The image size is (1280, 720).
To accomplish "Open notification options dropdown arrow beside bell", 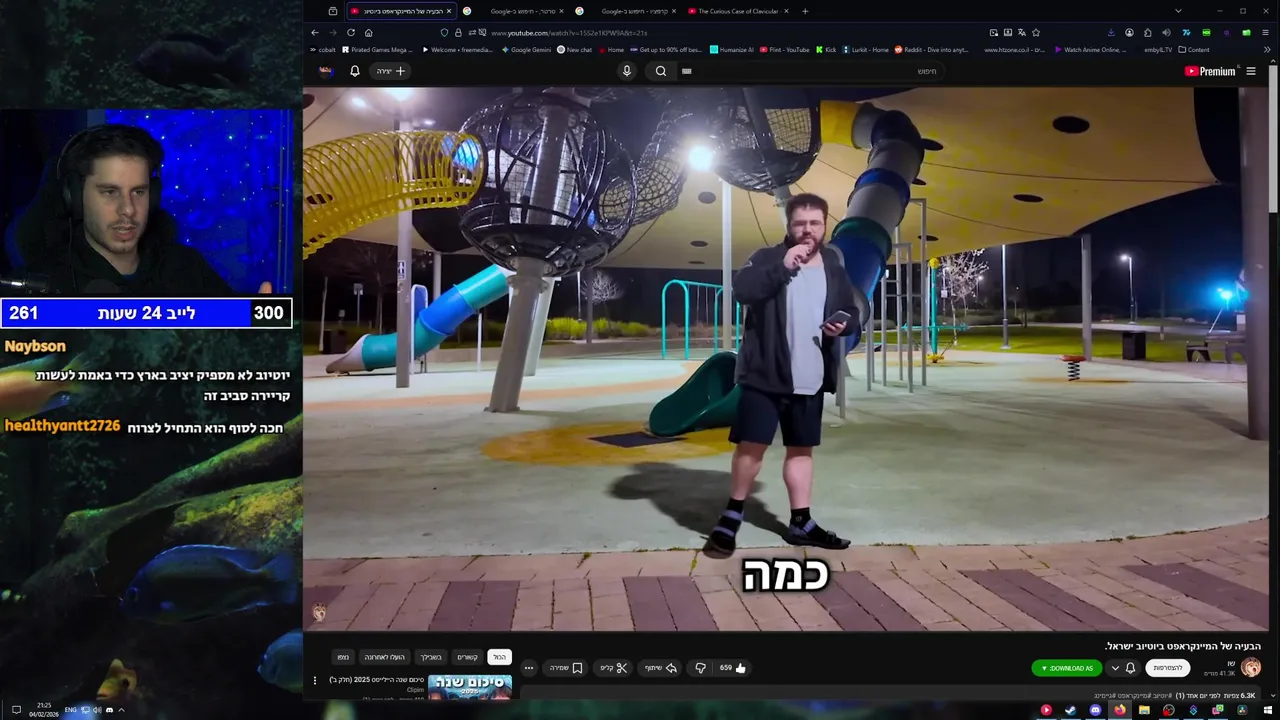I will coord(1115,668).
